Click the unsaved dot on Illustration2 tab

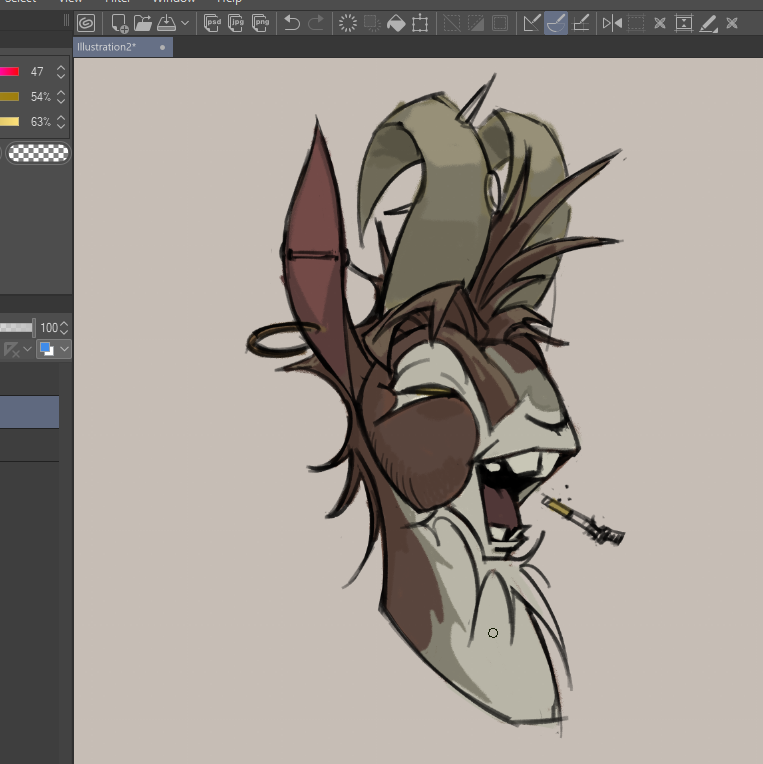click(162, 47)
